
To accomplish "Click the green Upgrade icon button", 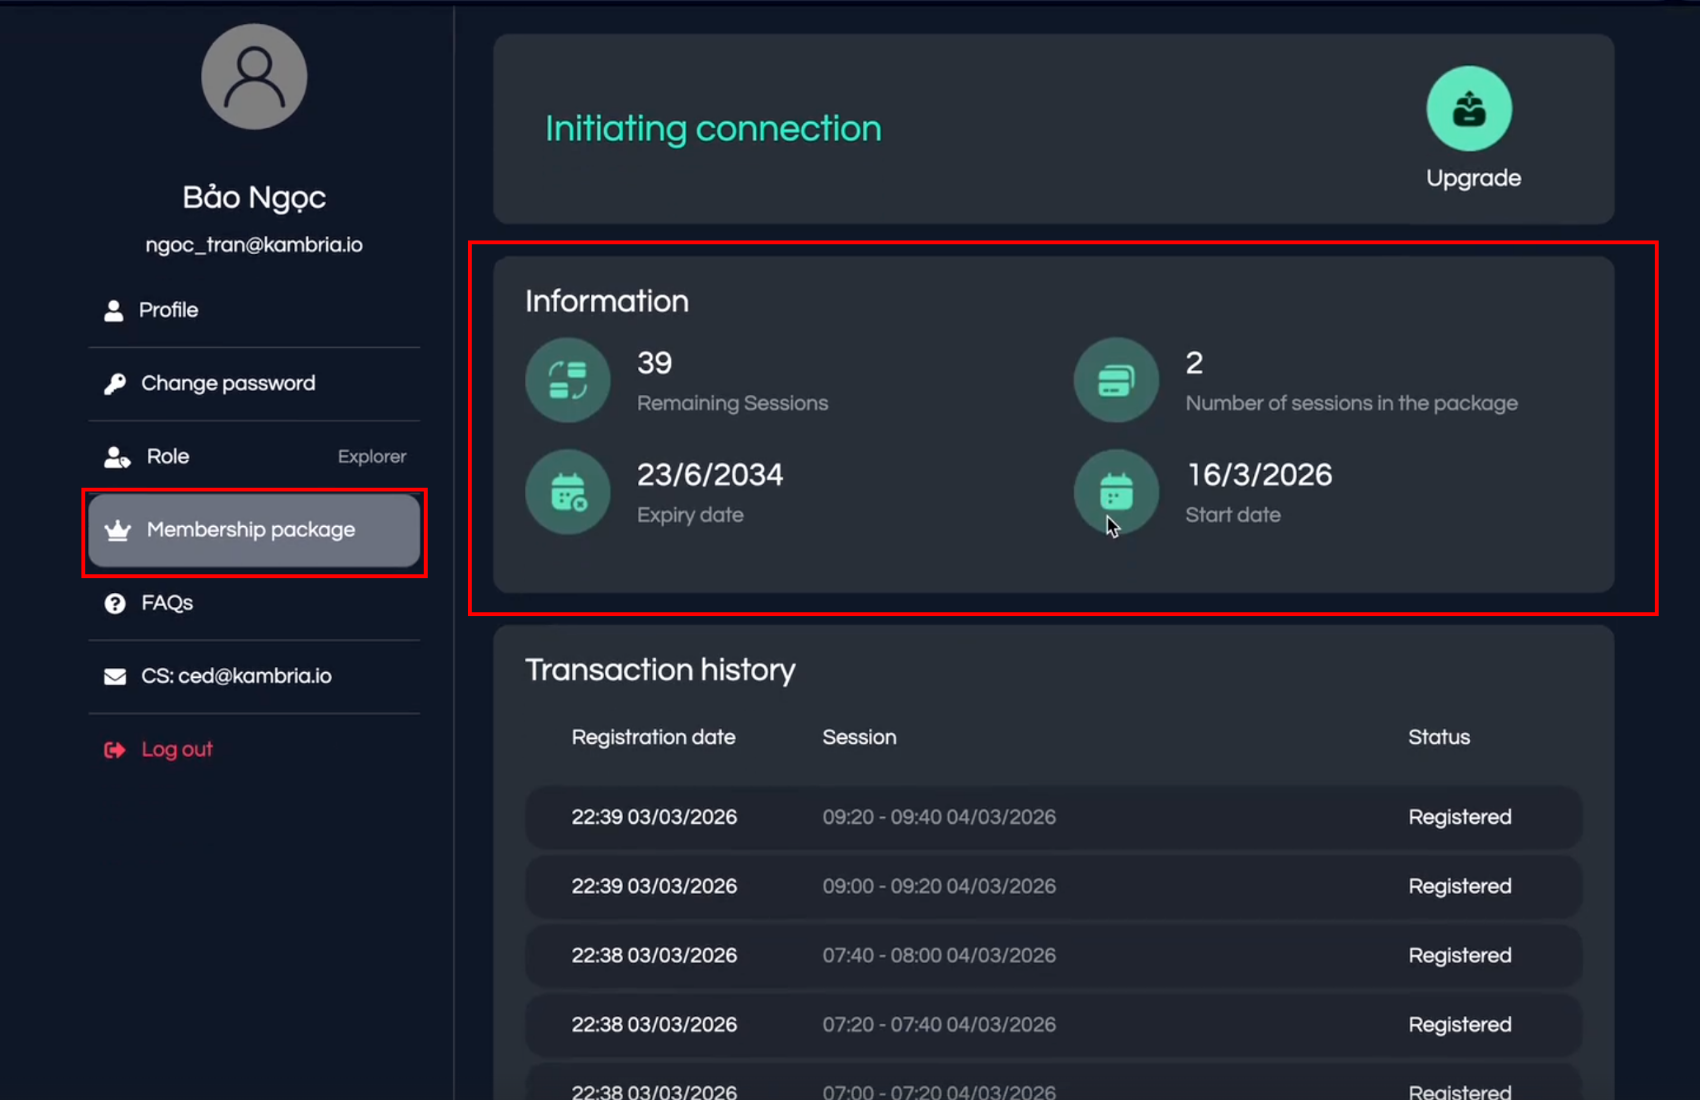I will point(1468,109).
